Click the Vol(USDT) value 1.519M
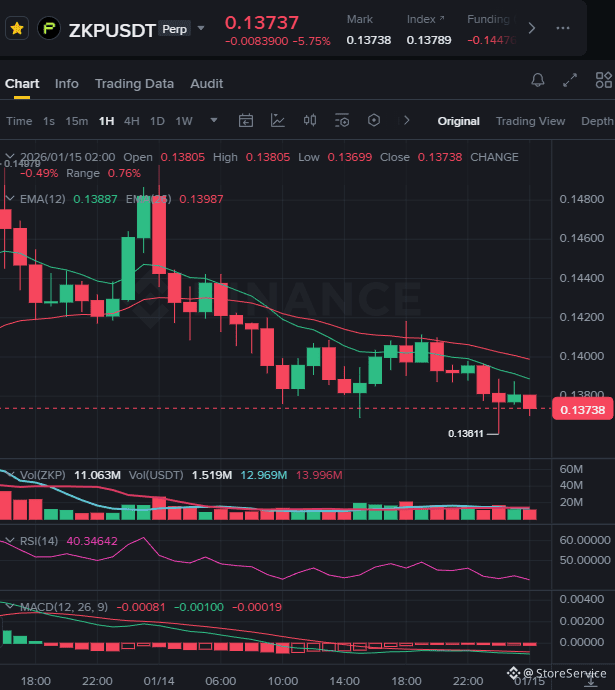 (x=212, y=475)
